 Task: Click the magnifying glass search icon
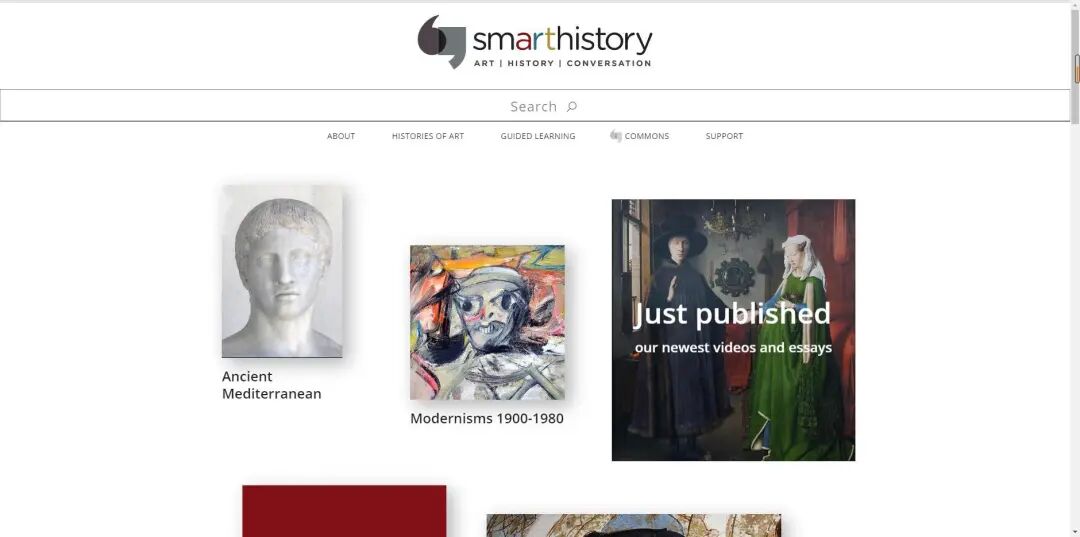(x=572, y=106)
